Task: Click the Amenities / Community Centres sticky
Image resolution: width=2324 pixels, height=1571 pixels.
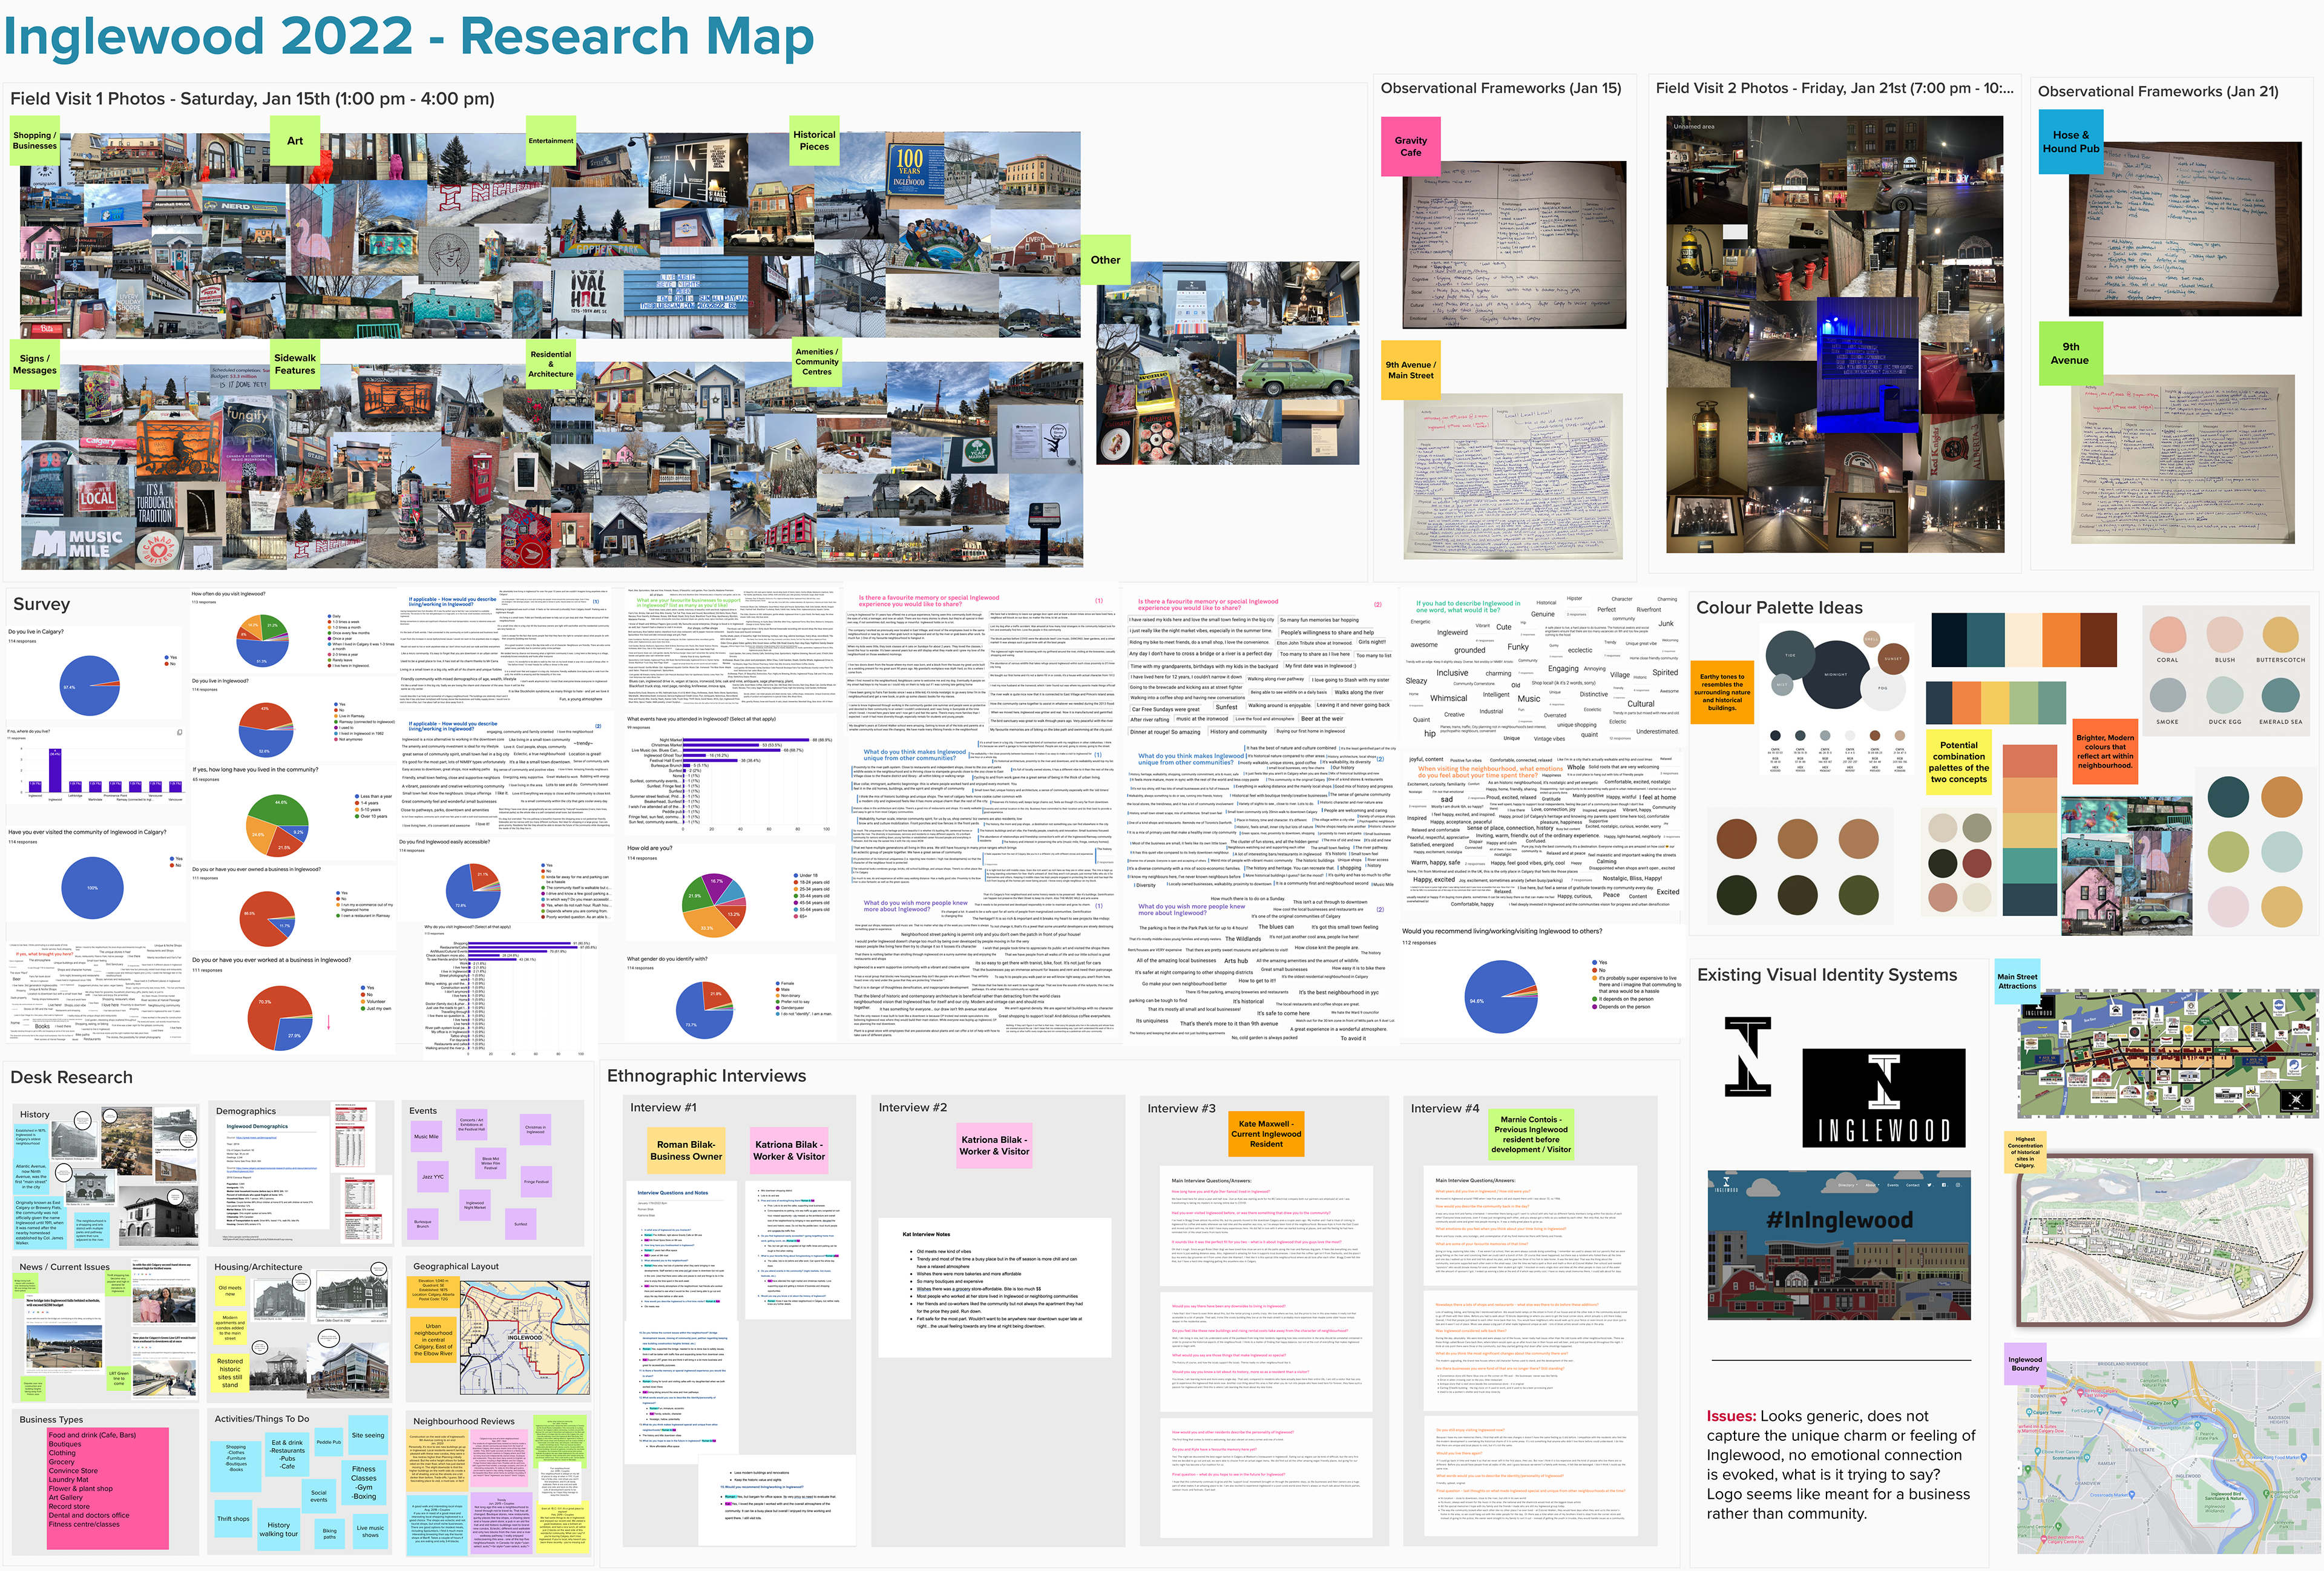Action: click(816, 362)
